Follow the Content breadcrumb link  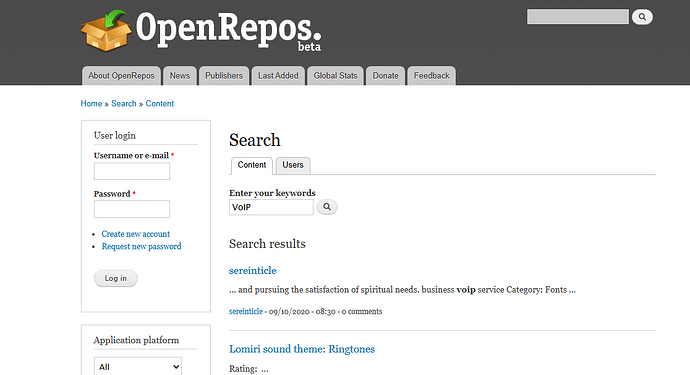pyautogui.click(x=160, y=103)
